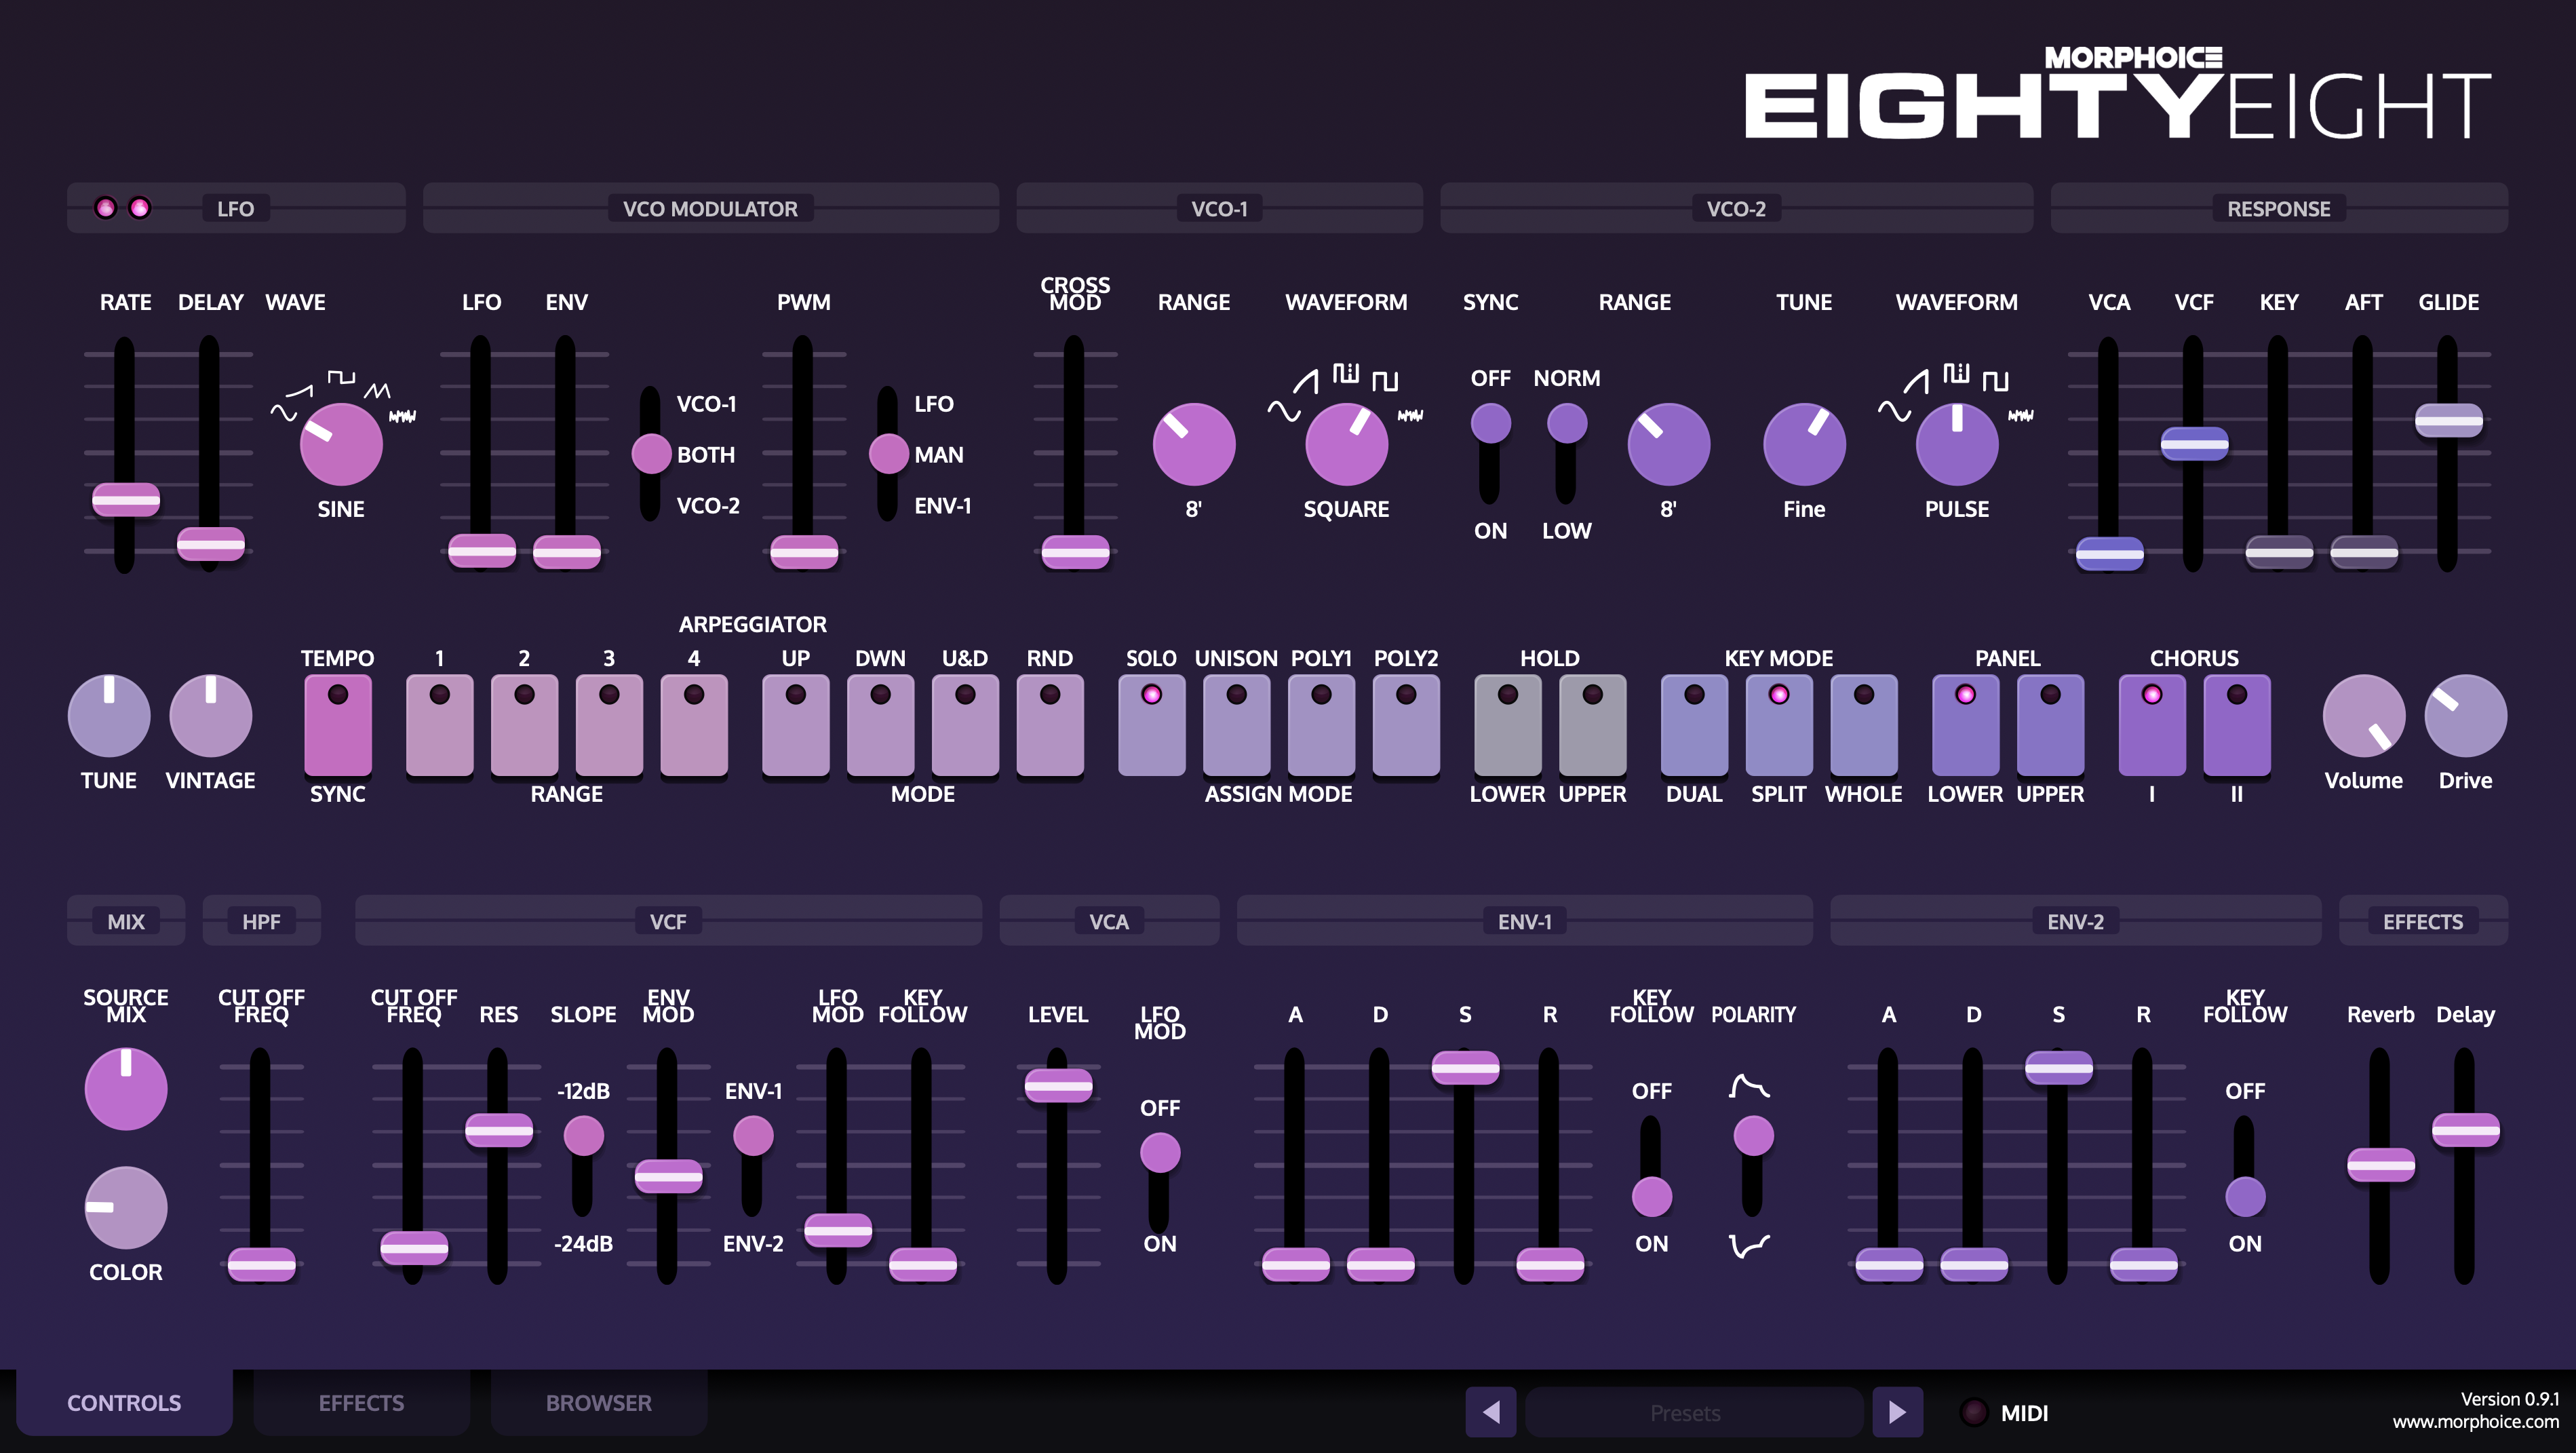Click the master TUNE knob
This screenshot has height=1453, width=2576.
pos(108,715)
